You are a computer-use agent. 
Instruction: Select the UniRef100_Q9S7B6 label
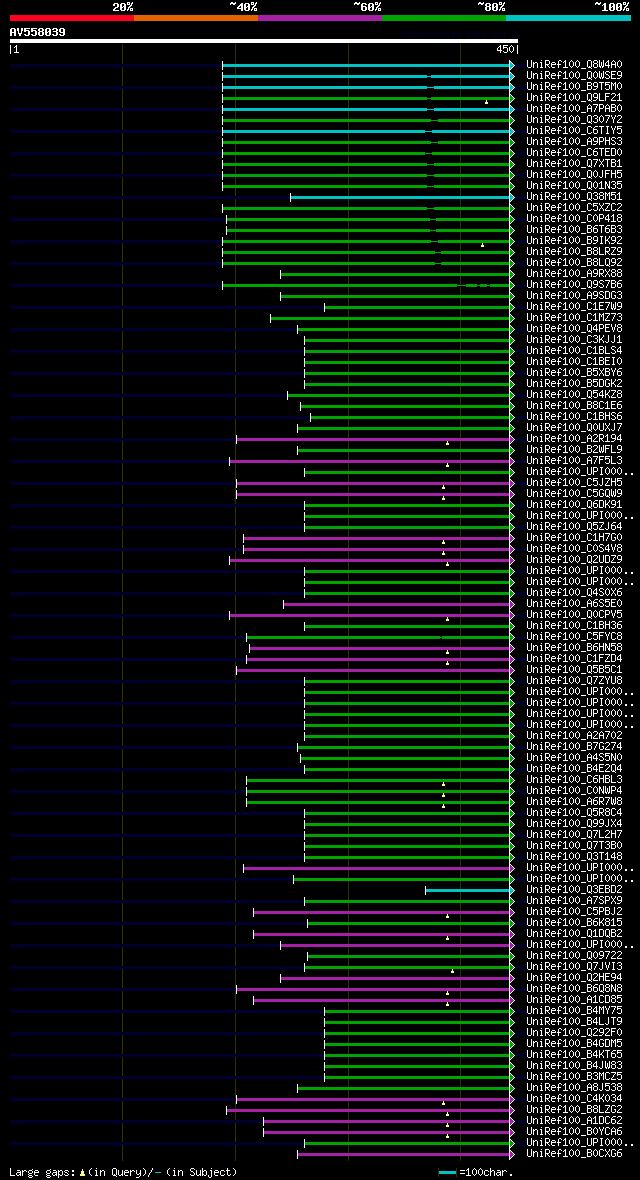point(574,285)
